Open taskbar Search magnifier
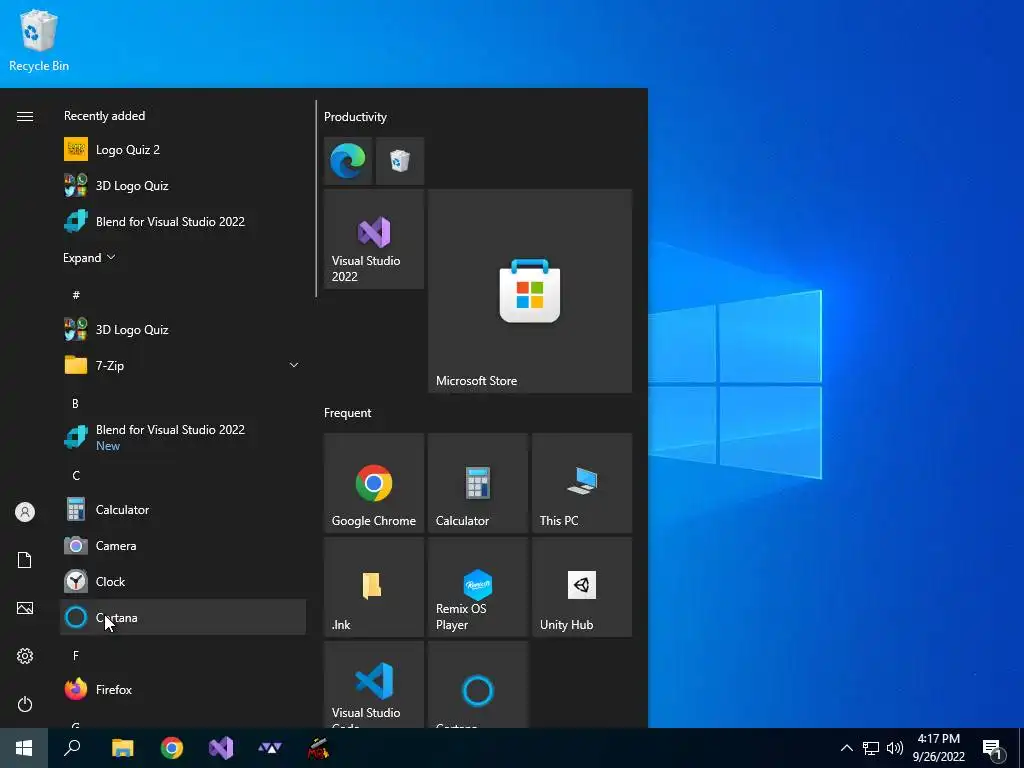Image resolution: width=1024 pixels, height=768 pixels. point(72,748)
